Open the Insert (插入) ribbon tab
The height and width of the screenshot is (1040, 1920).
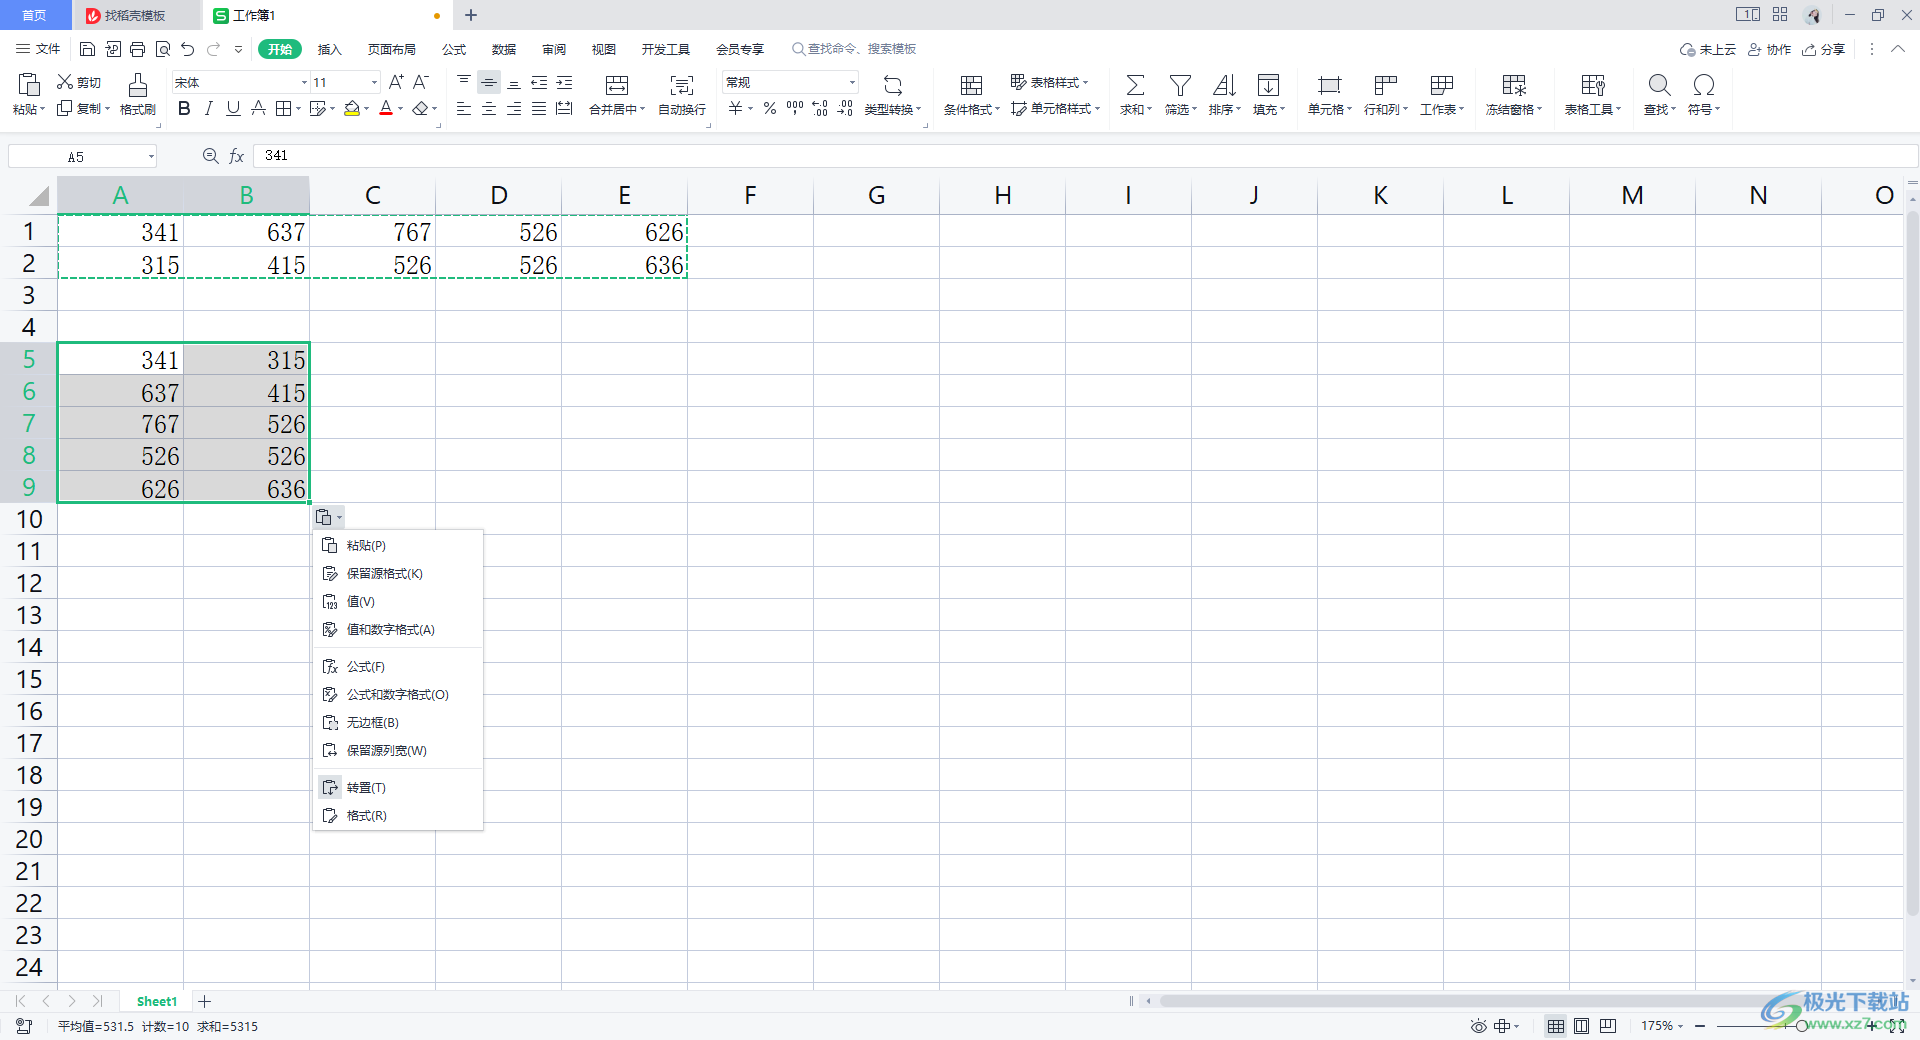tap(329, 49)
